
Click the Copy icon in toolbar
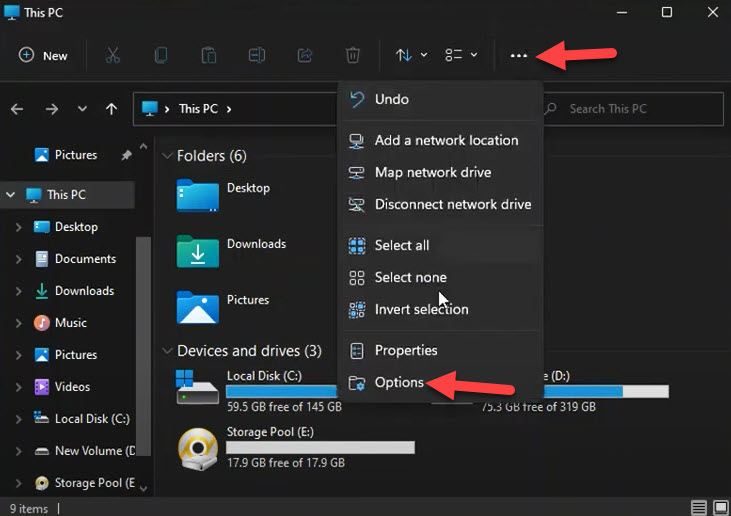(161, 55)
